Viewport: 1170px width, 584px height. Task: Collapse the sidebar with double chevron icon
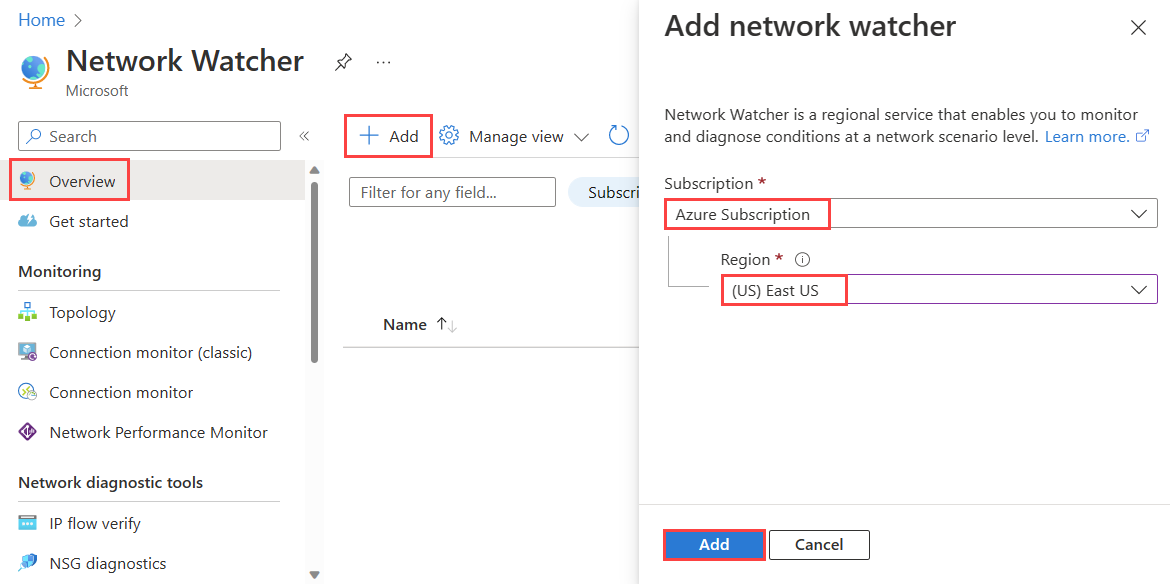(x=304, y=136)
